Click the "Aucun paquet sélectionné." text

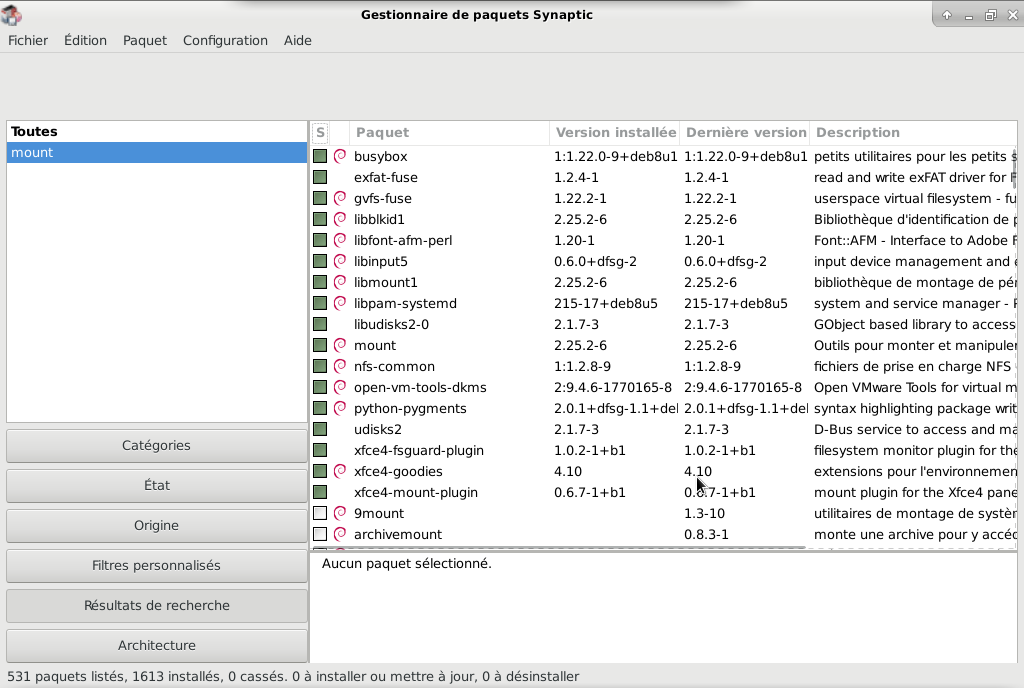point(406,563)
